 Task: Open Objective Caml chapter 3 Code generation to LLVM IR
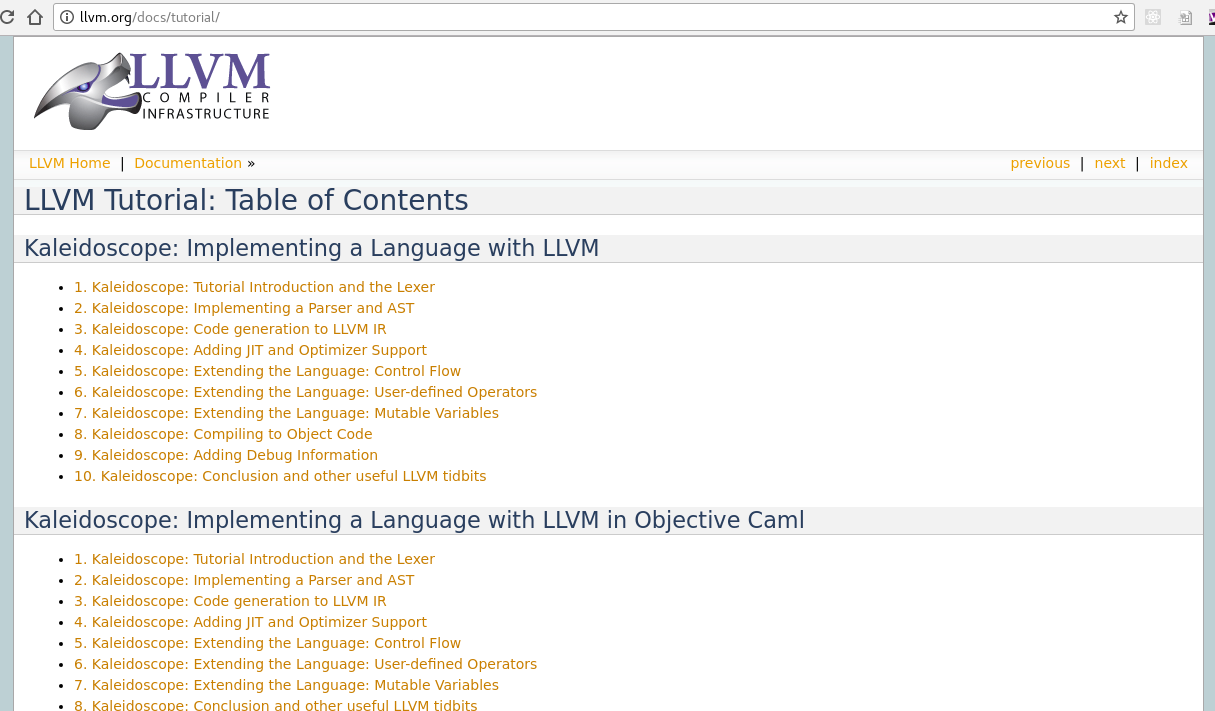coord(230,601)
